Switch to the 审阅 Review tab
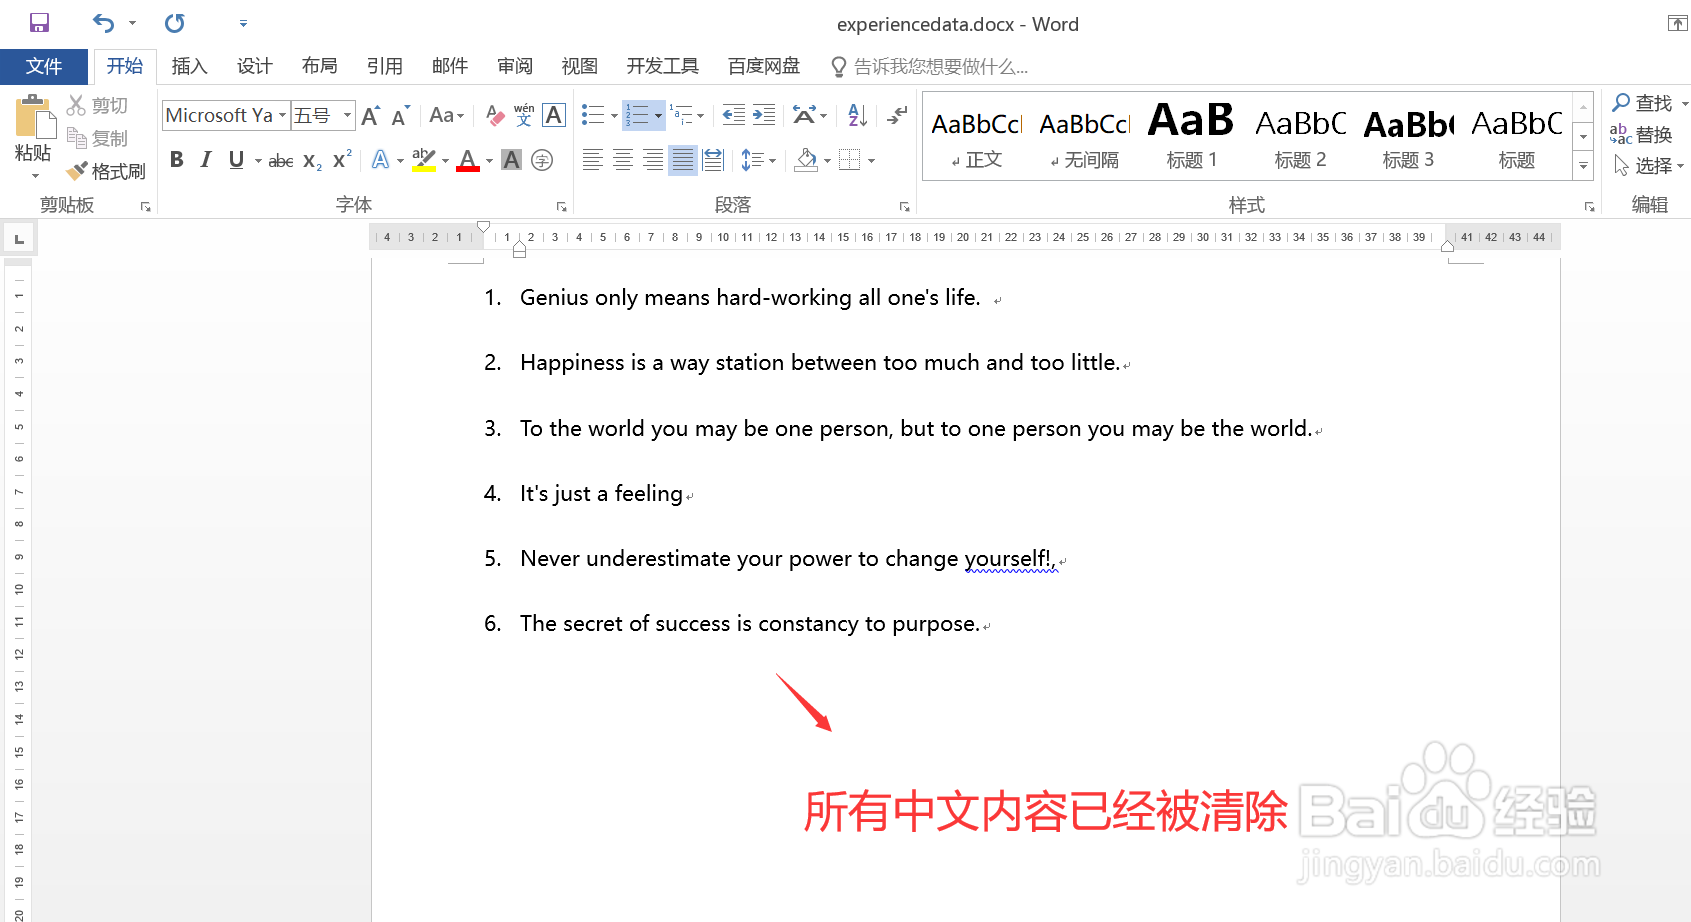The height and width of the screenshot is (922, 1691). 514,66
